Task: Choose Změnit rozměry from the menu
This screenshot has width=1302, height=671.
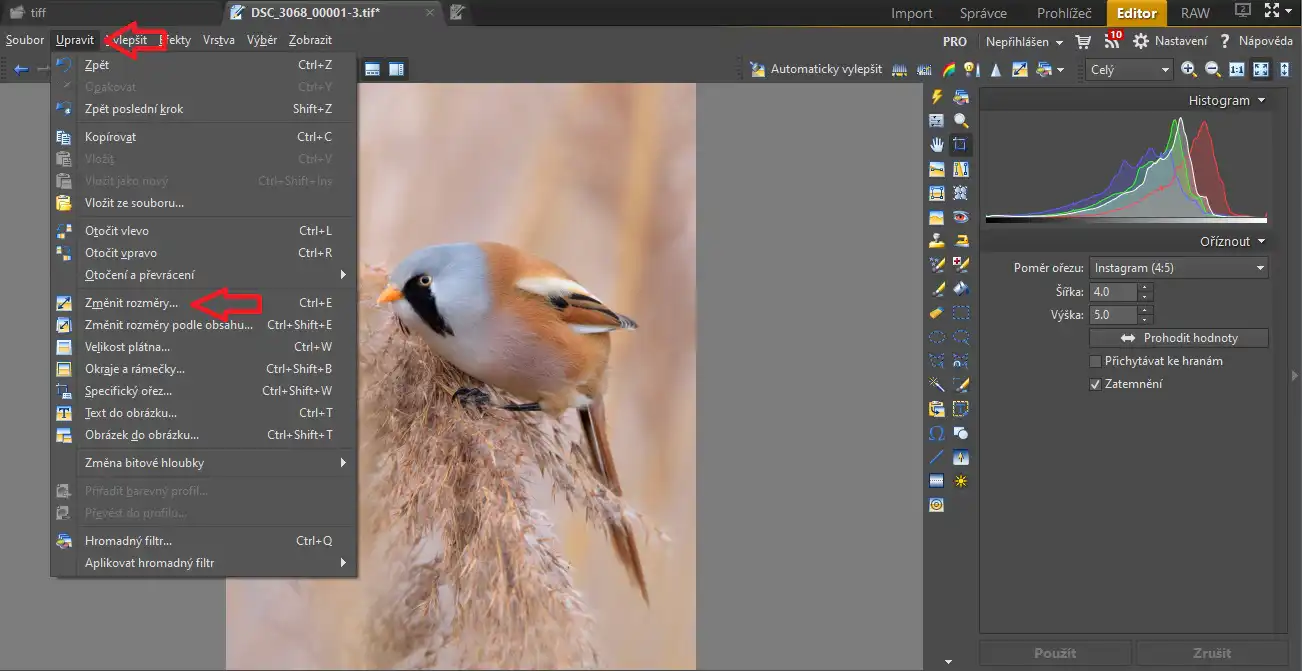Action: click(x=131, y=302)
